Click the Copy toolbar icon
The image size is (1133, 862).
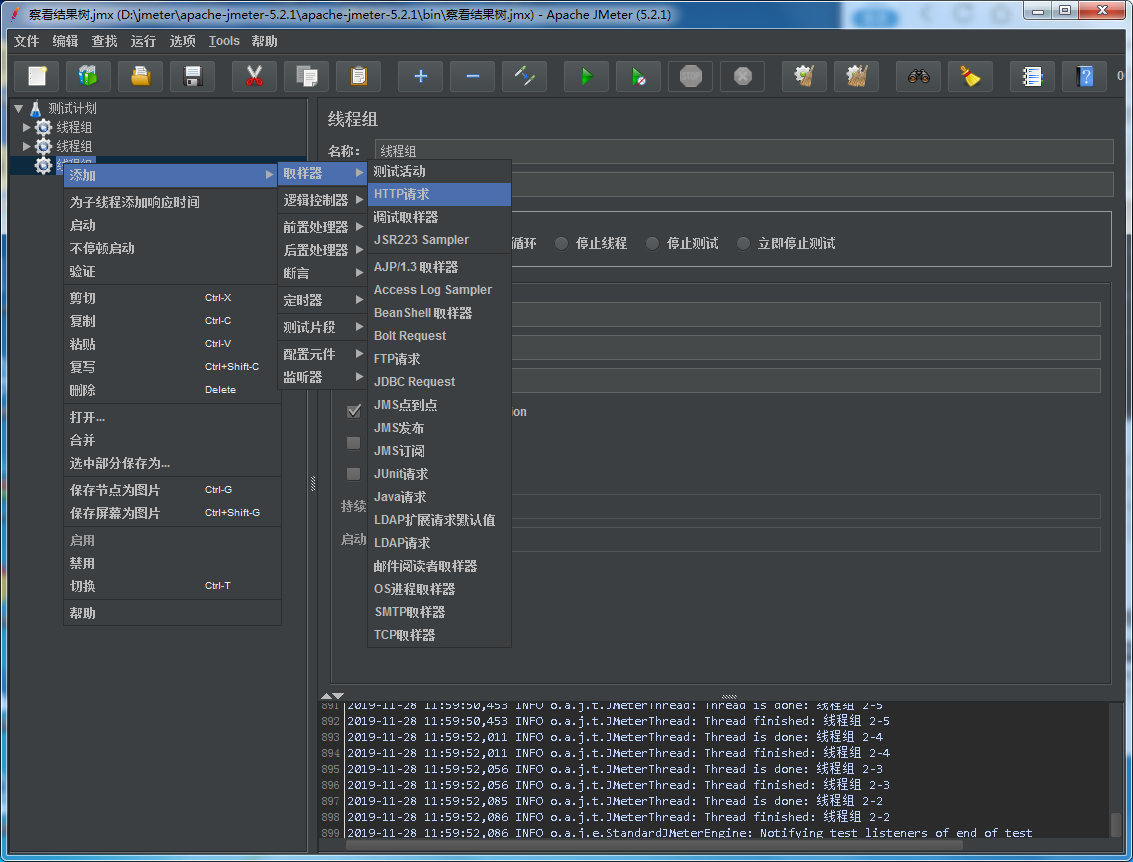[306, 76]
